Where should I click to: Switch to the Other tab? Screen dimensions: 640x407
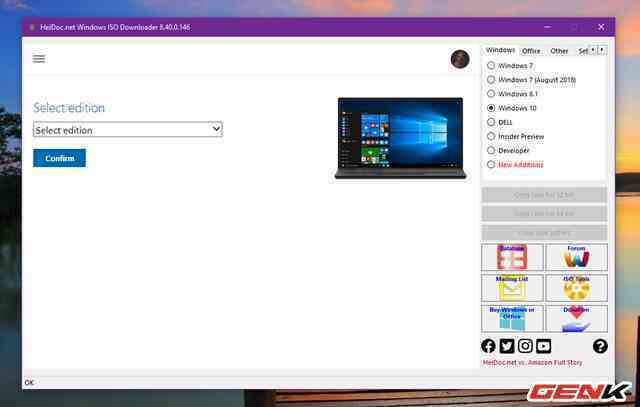(559, 51)
